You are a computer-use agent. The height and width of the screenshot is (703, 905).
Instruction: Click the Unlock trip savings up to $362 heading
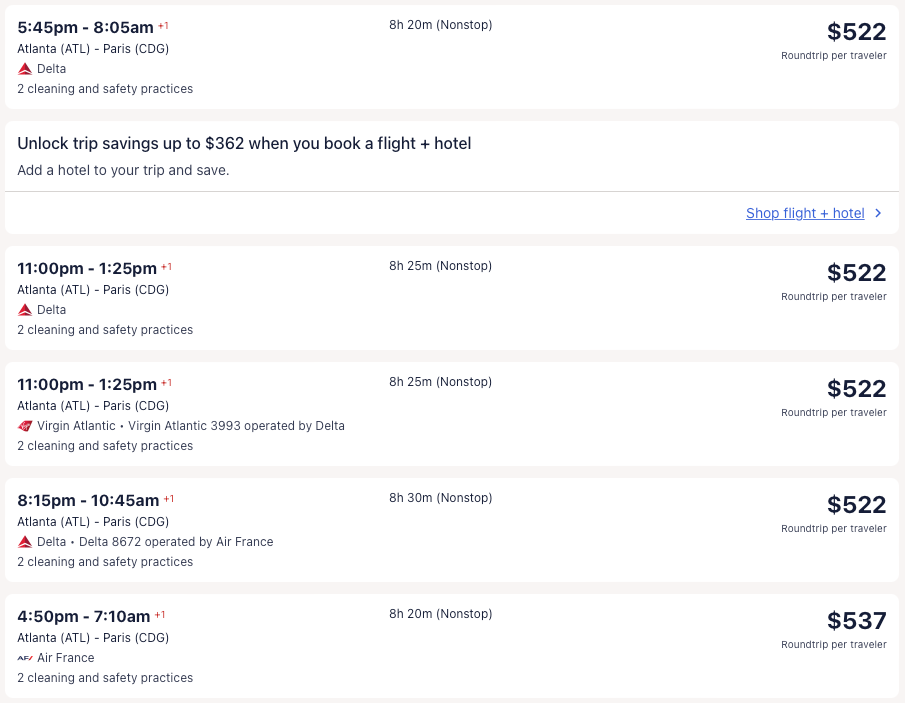[x=244, y=144]
